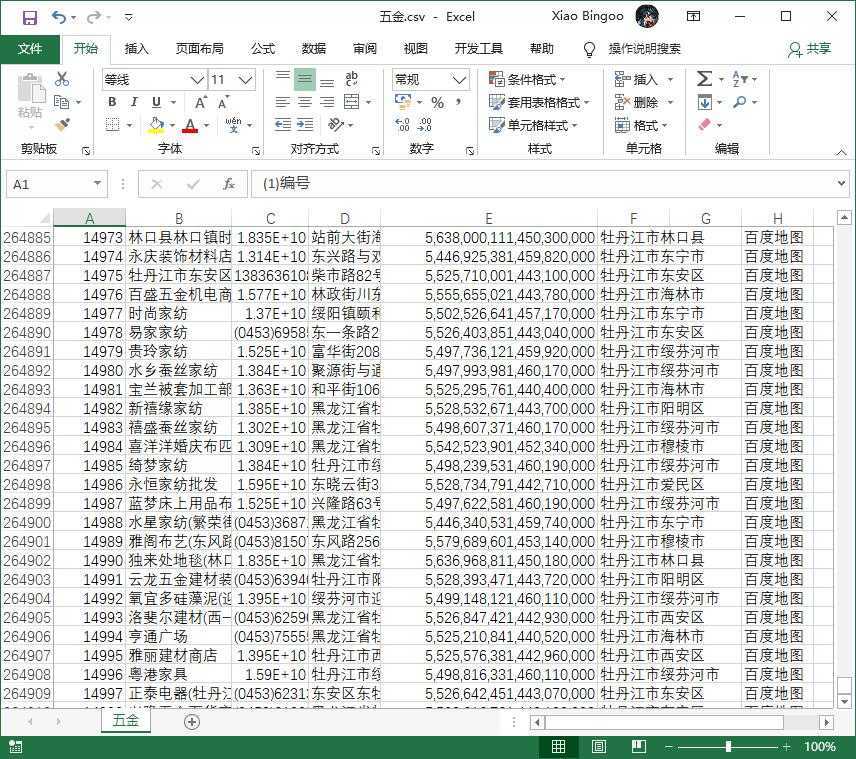Select the 五金 sheet tab
Screen dimensions: 856x759
(x=125, y=720)
